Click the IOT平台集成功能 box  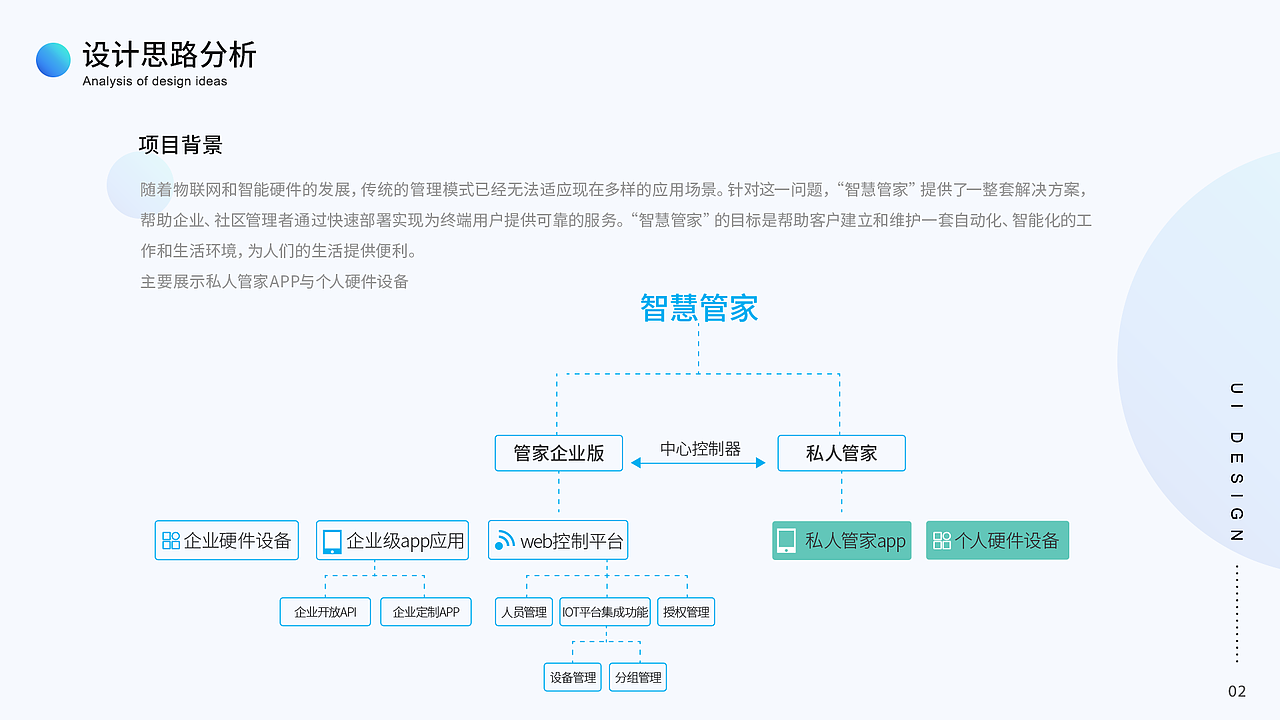(x=605, y=612)
